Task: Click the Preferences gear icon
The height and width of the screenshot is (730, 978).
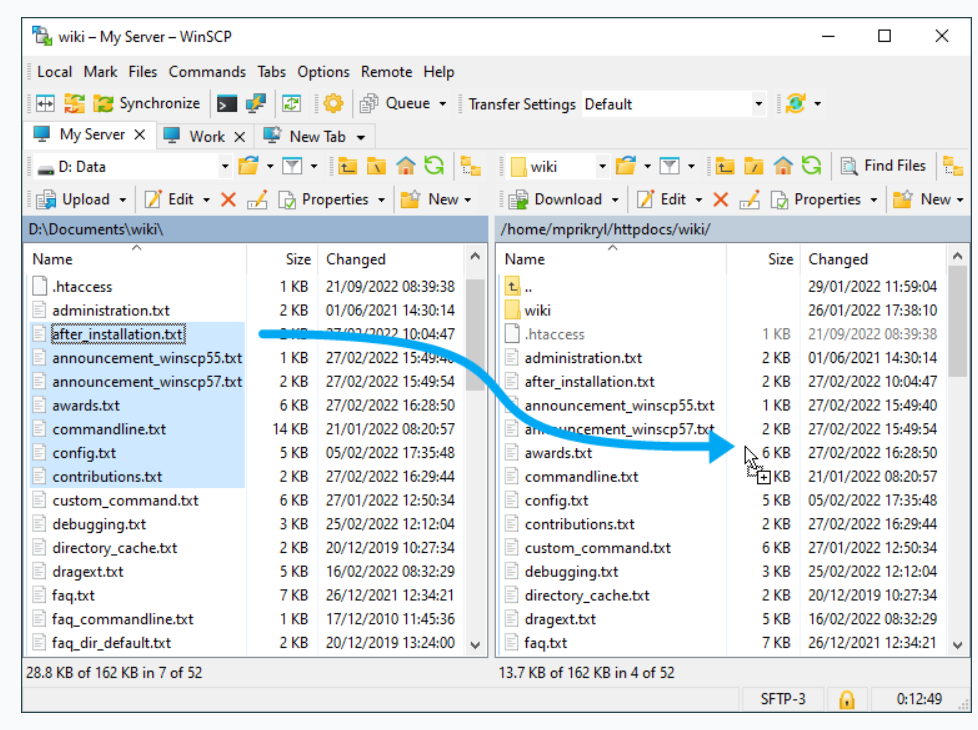Action: [333, 103]
